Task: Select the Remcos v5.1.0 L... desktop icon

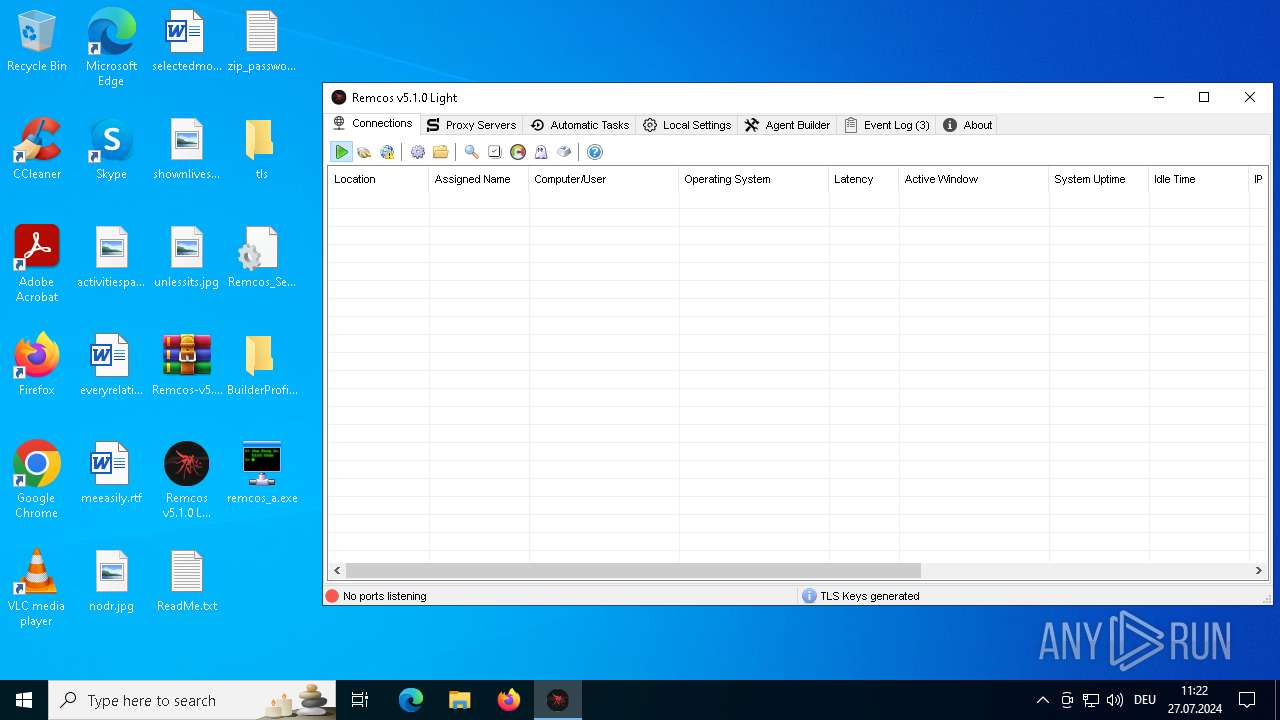Action: coord(187,479)
